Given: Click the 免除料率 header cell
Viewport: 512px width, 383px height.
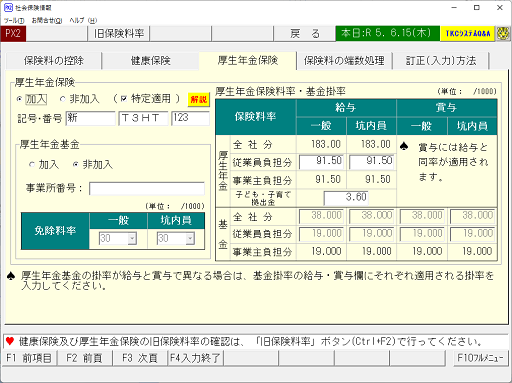Looking at the screenshot, I should (55, 231).
